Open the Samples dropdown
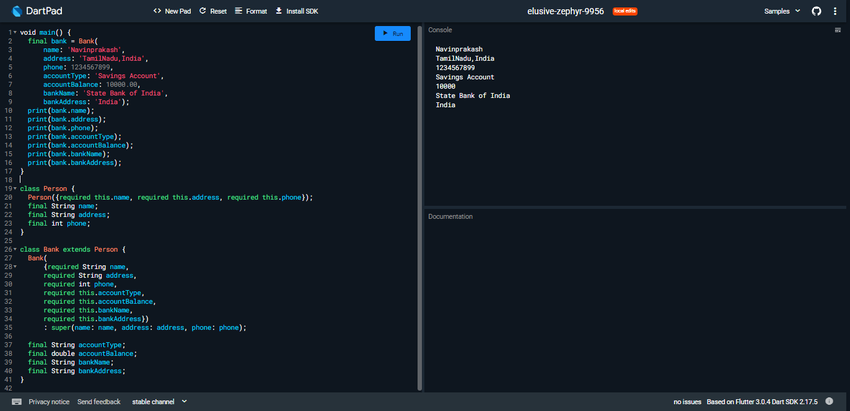This screenshot has width=850, height=411. point(782,11)
